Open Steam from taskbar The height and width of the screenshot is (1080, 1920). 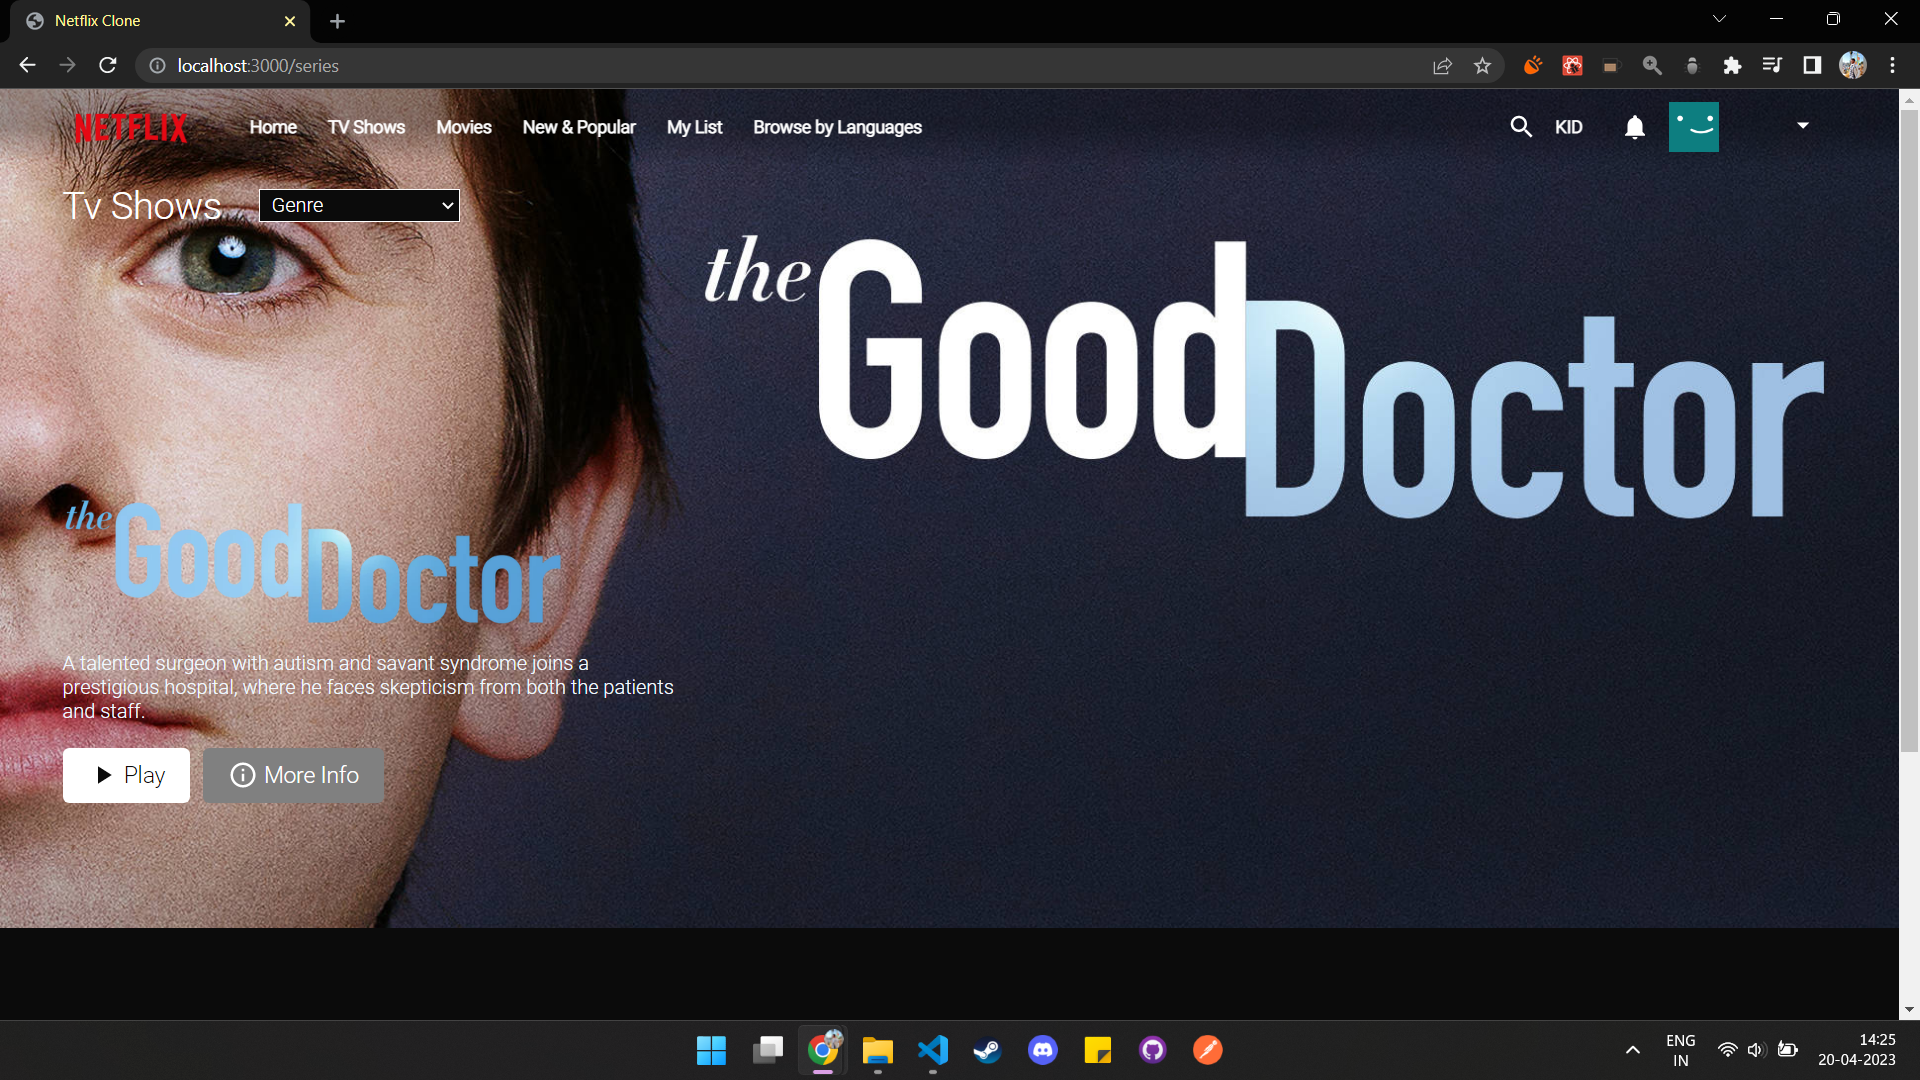point(987,1050)
